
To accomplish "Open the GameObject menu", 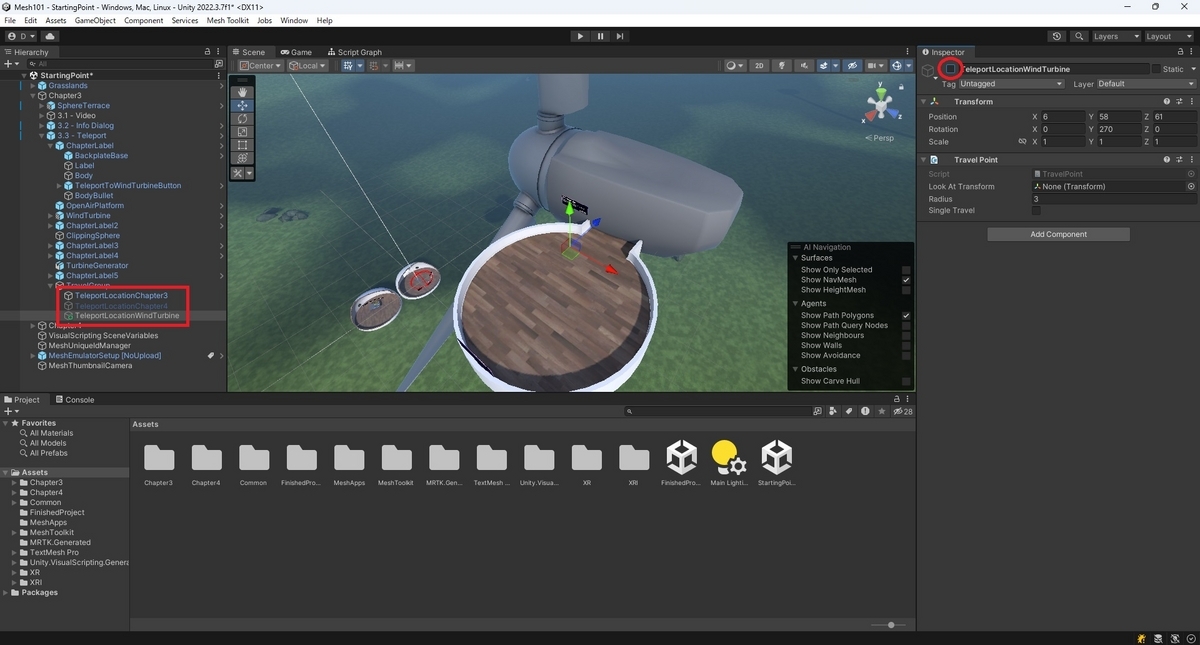I will (95, 20).
